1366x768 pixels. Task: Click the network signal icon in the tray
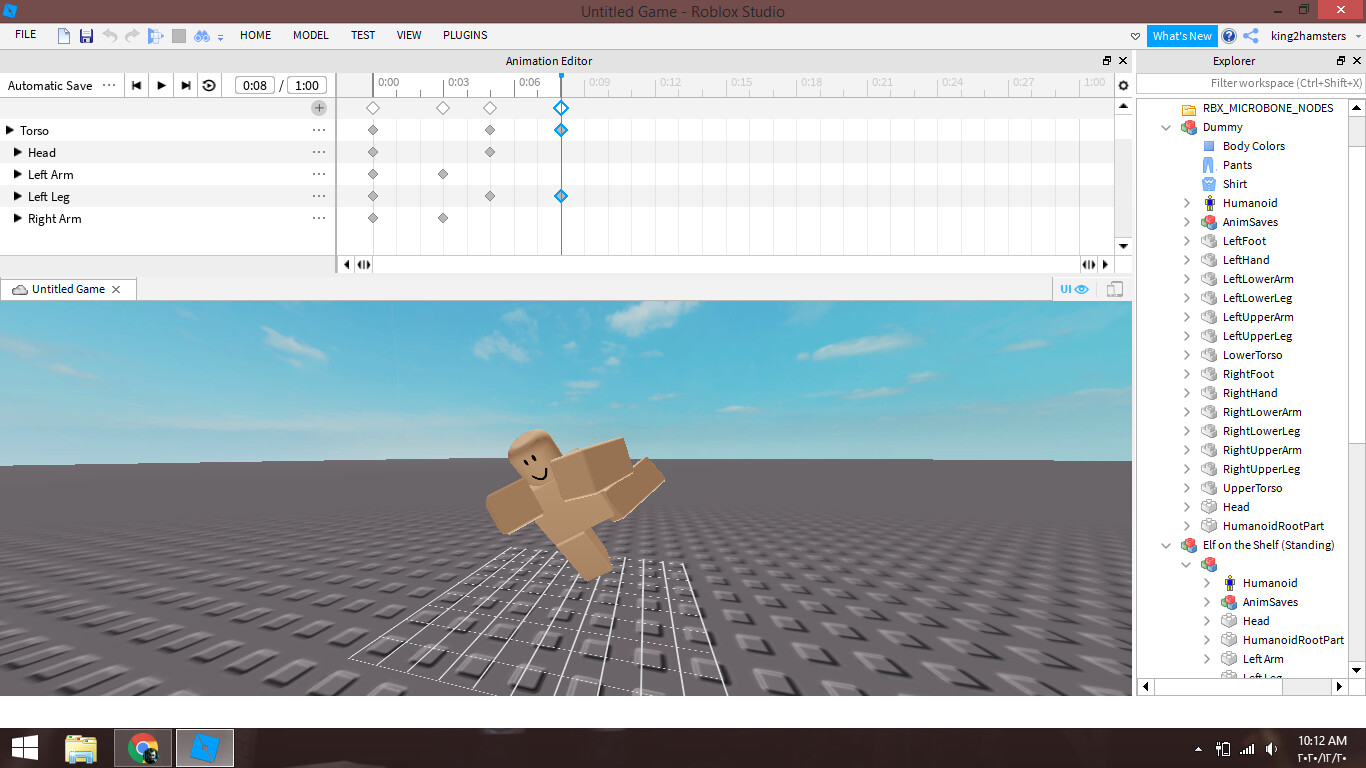(x=1247, y=749)
